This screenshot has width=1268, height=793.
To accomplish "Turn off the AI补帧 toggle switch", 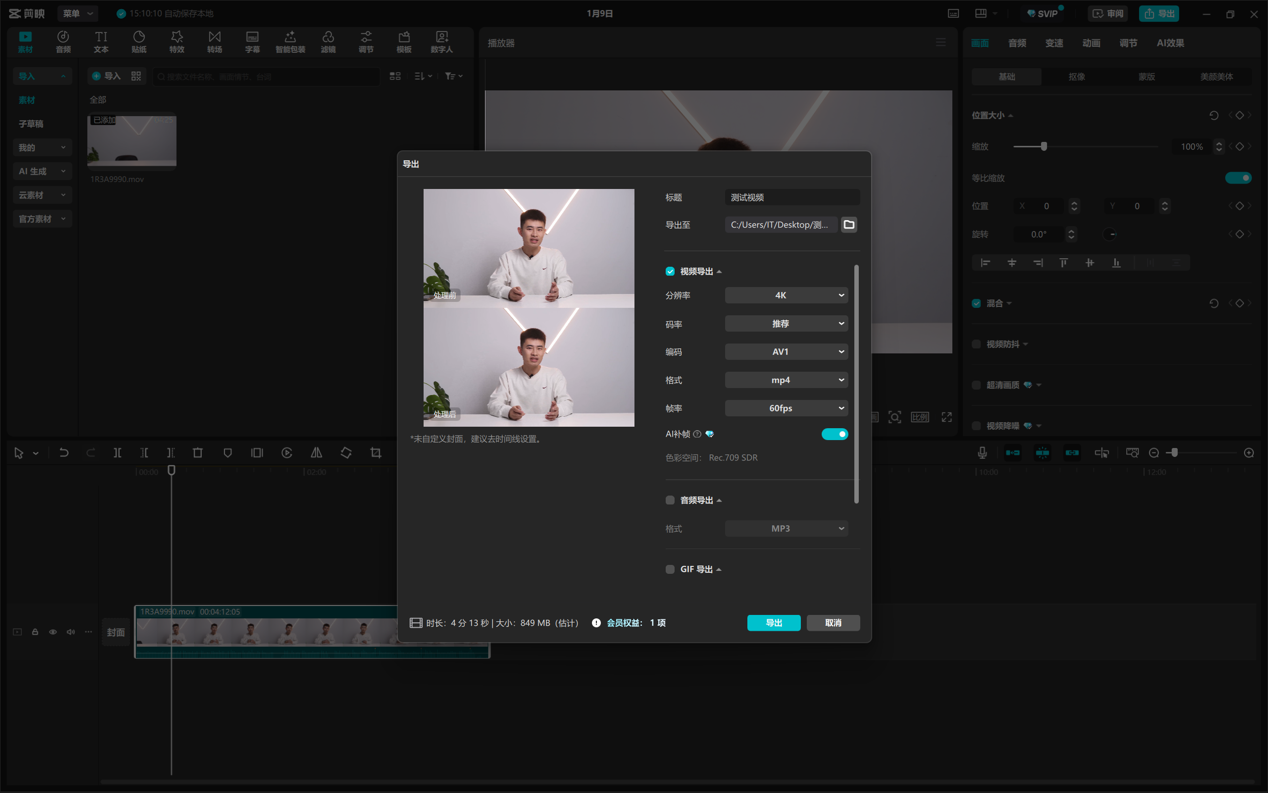I will coord(834,434).
